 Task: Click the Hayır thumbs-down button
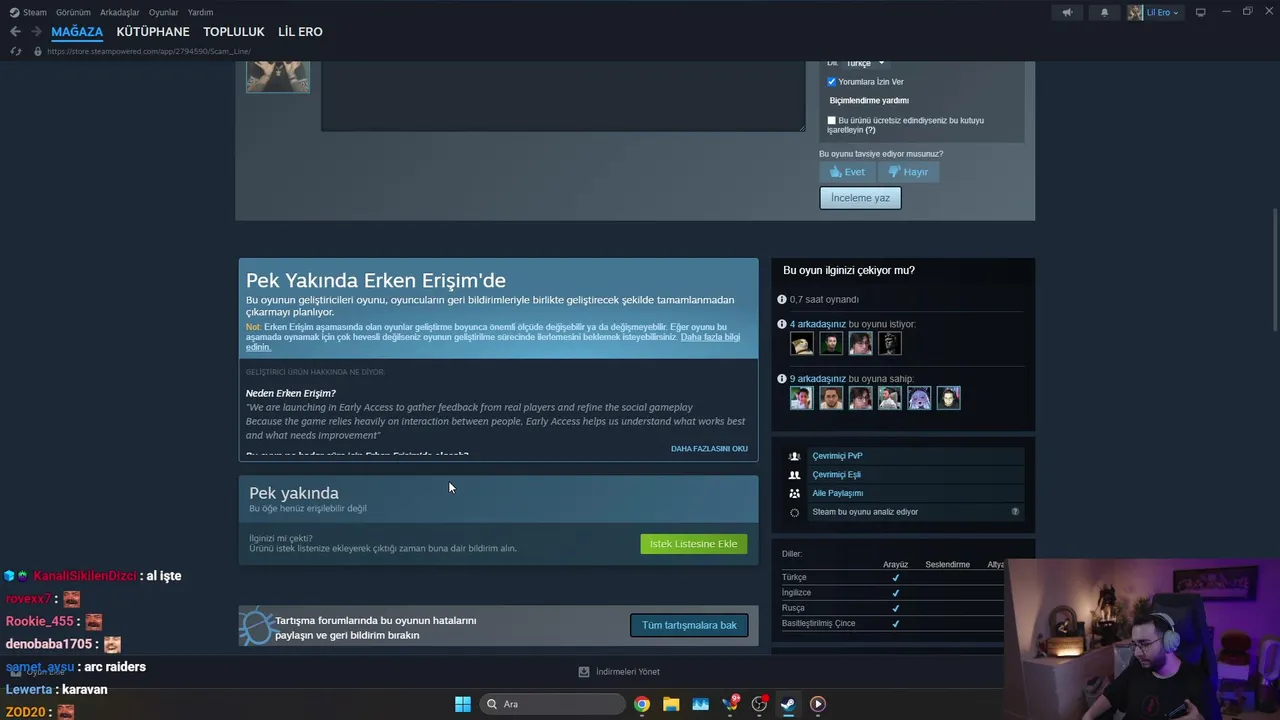(908, 172)
